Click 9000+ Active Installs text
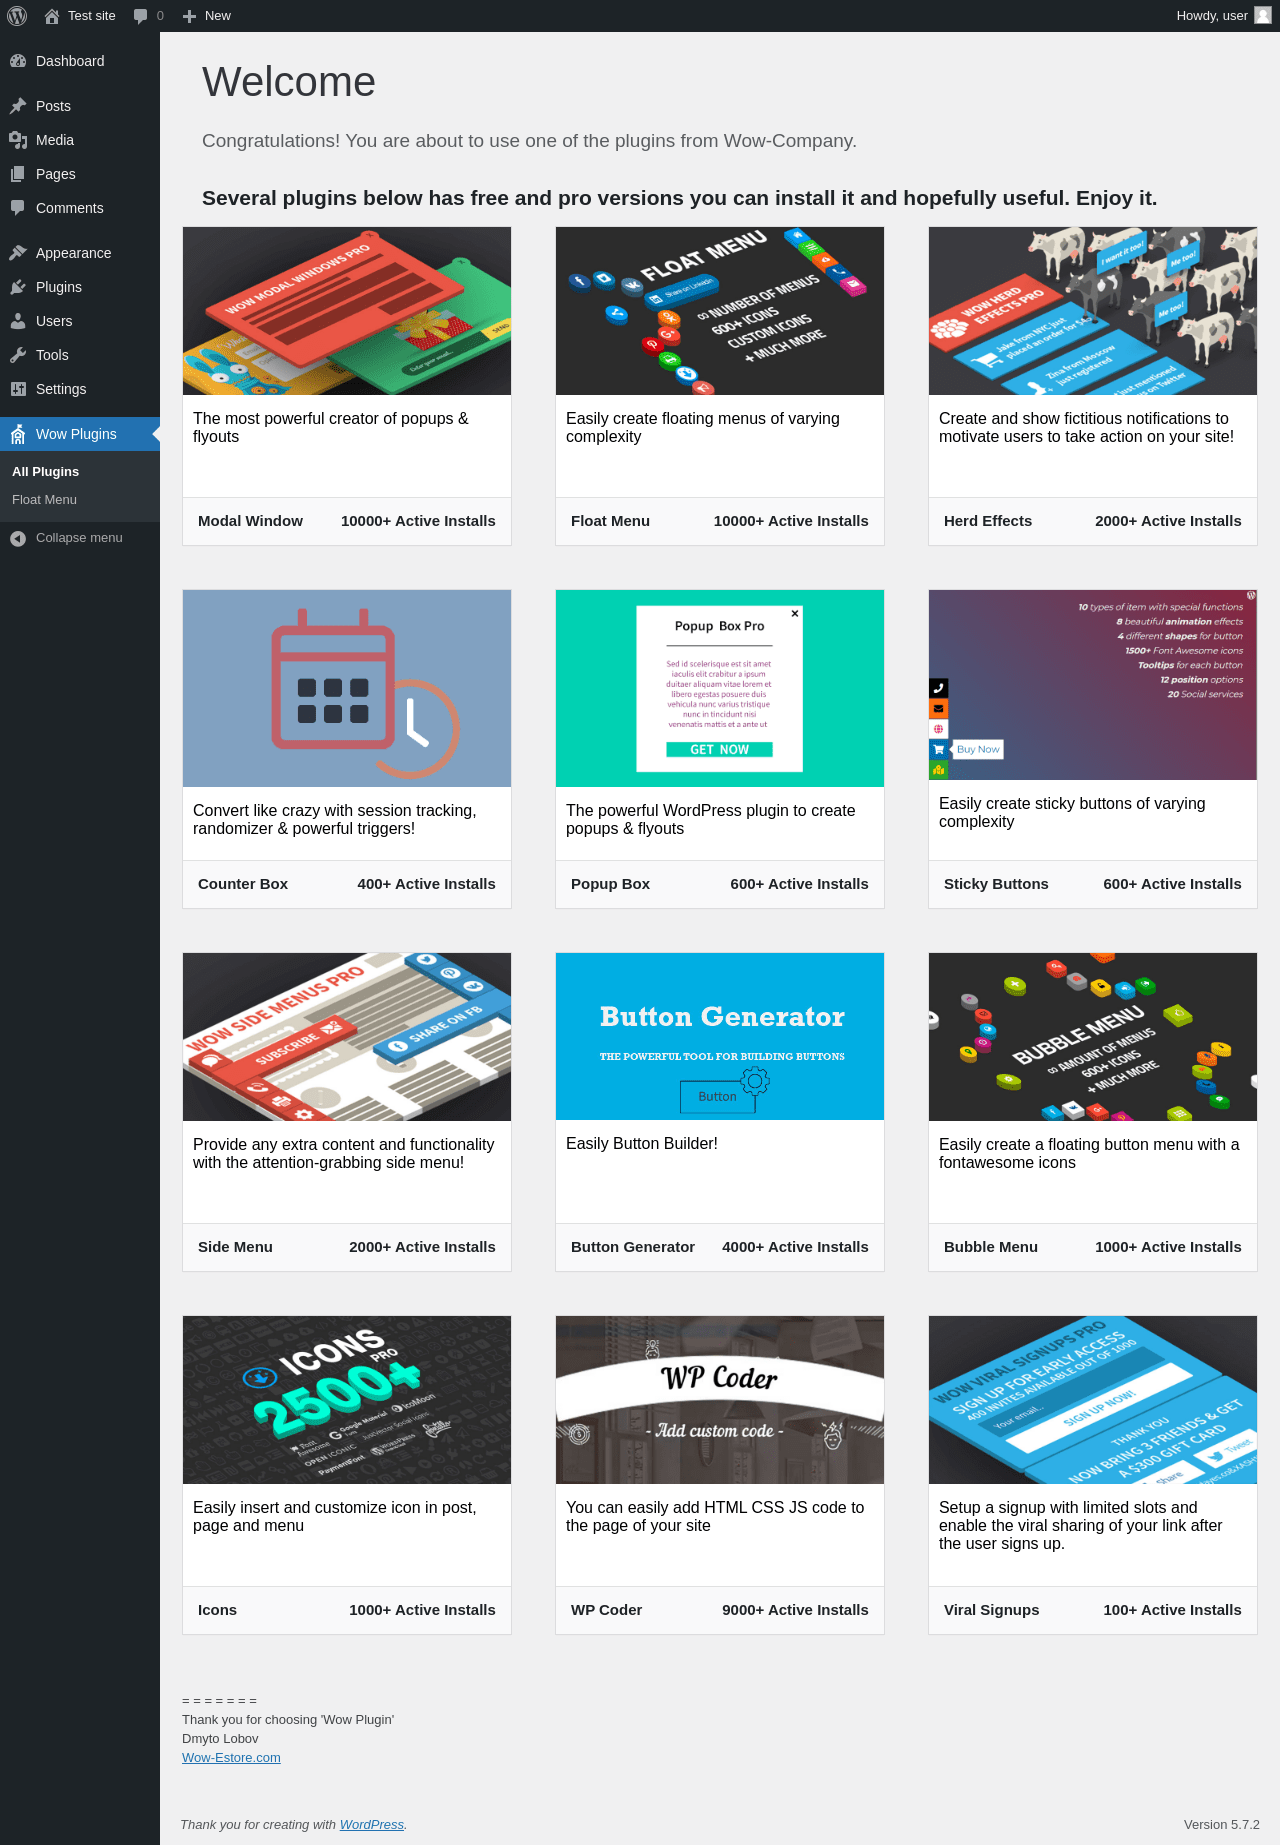 click(x=795, y=1610)
